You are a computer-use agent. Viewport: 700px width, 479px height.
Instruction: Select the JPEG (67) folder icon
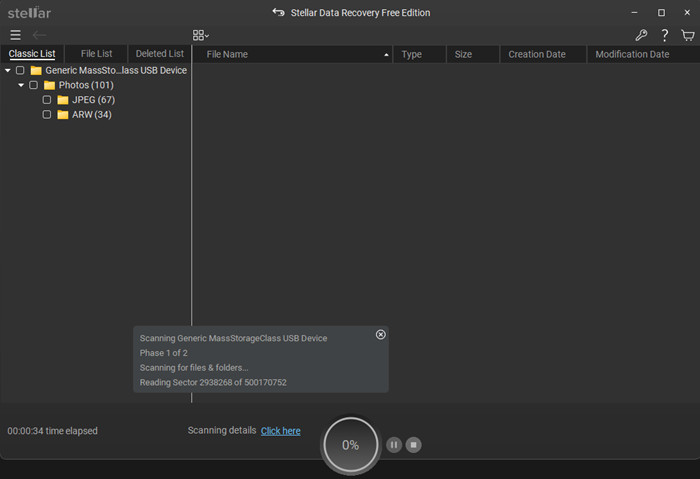pos(63,100)
